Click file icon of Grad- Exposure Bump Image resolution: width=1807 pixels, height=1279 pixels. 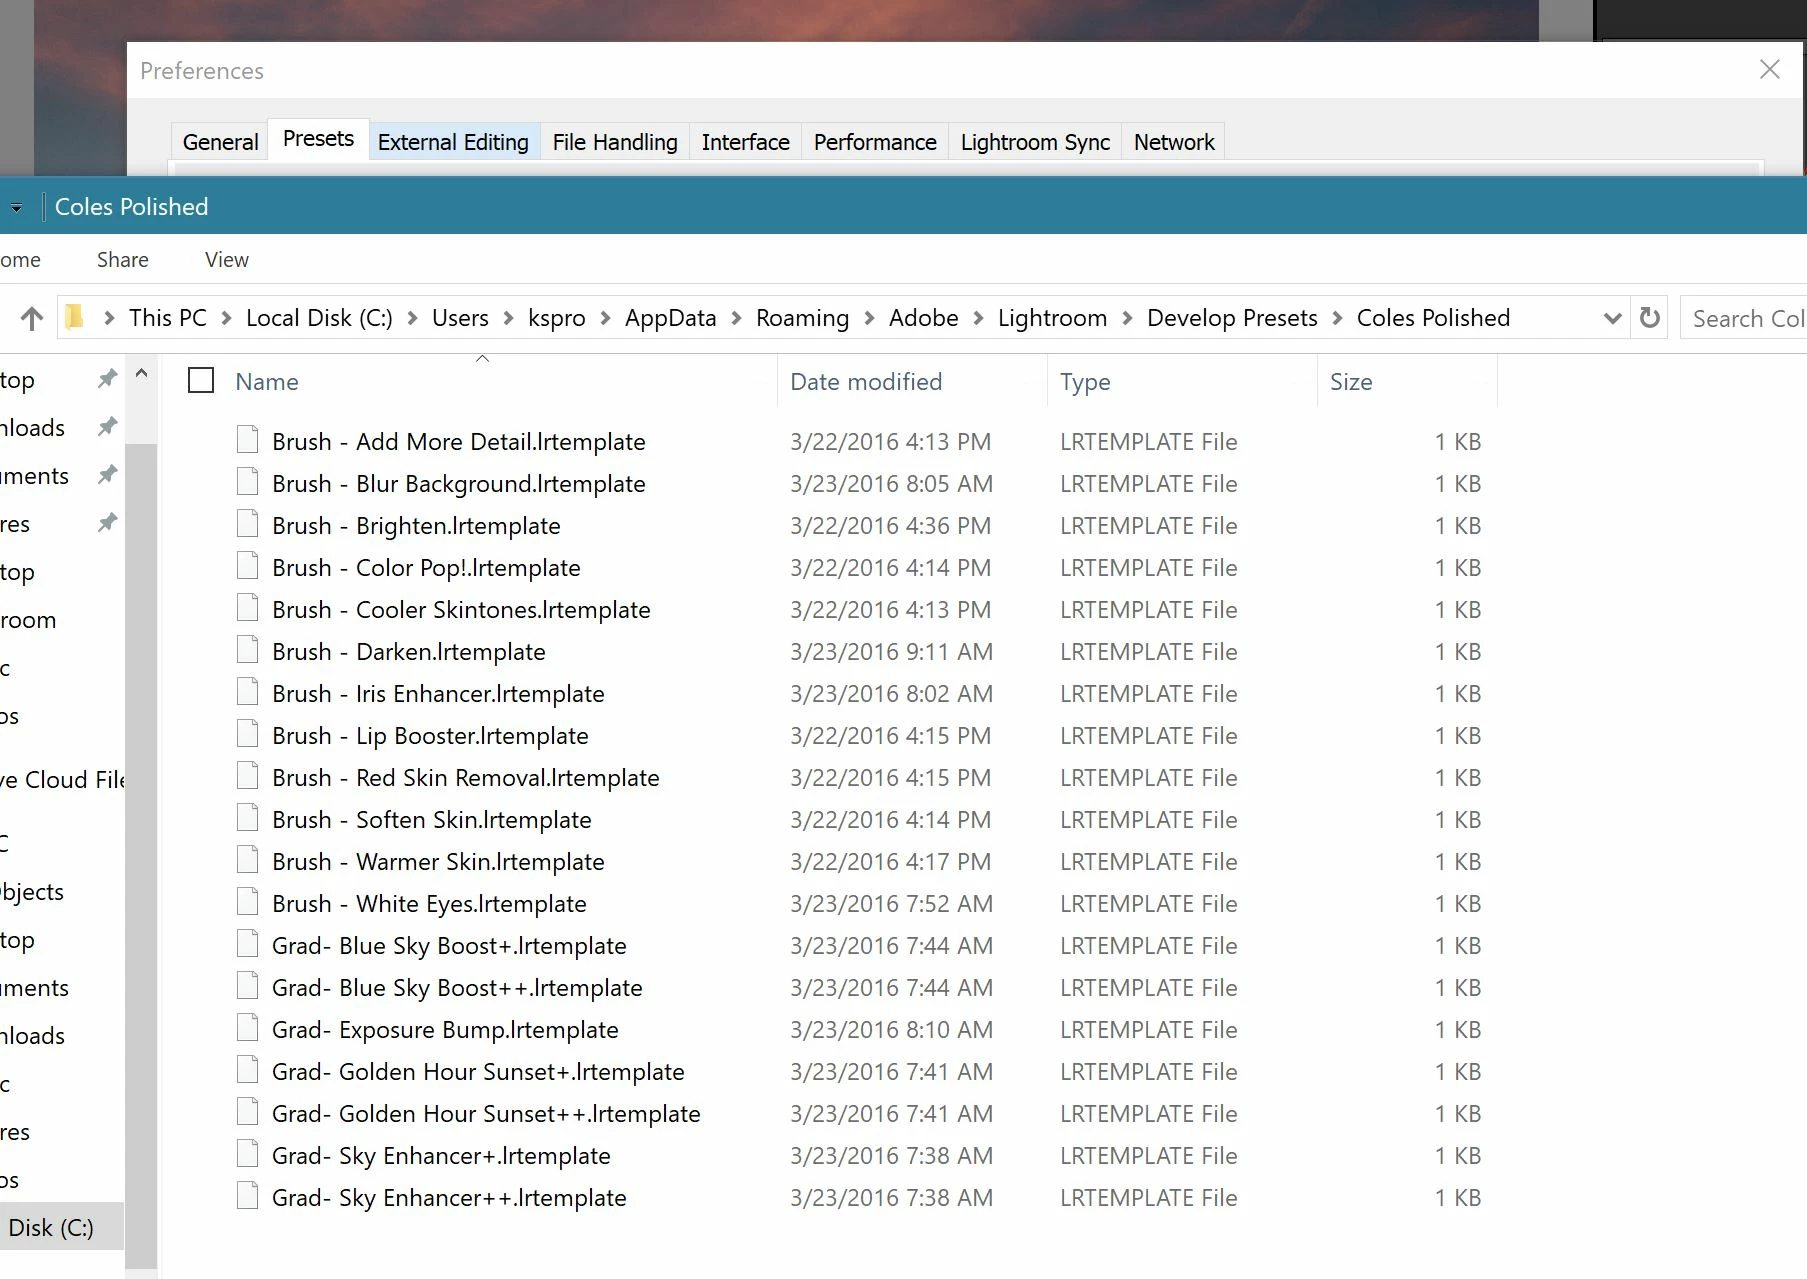[x=247, y=1028]
